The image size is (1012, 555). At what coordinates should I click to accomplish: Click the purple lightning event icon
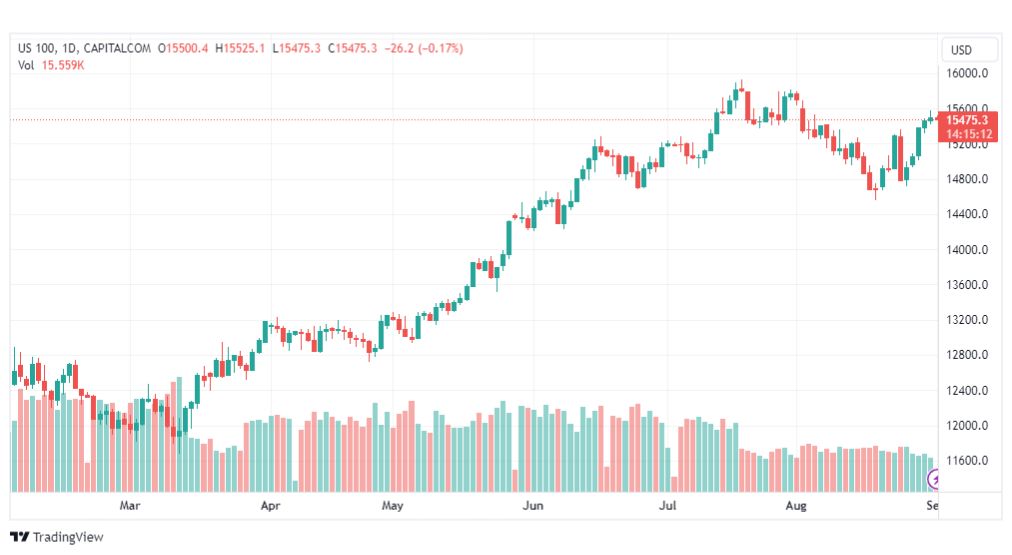(x=935, y=479)
